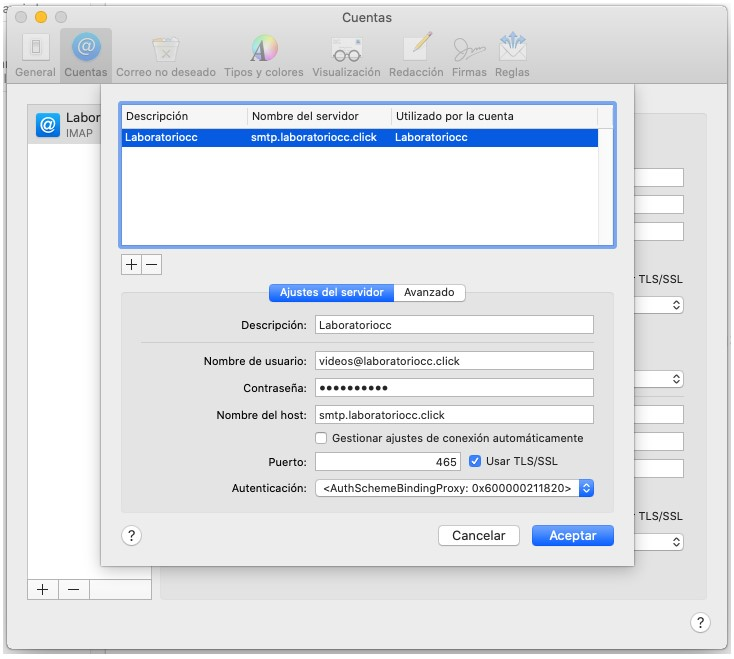Open Correo no deseado preferences
Viewport: 734px width, 659px height.
(x=166, y=56)
